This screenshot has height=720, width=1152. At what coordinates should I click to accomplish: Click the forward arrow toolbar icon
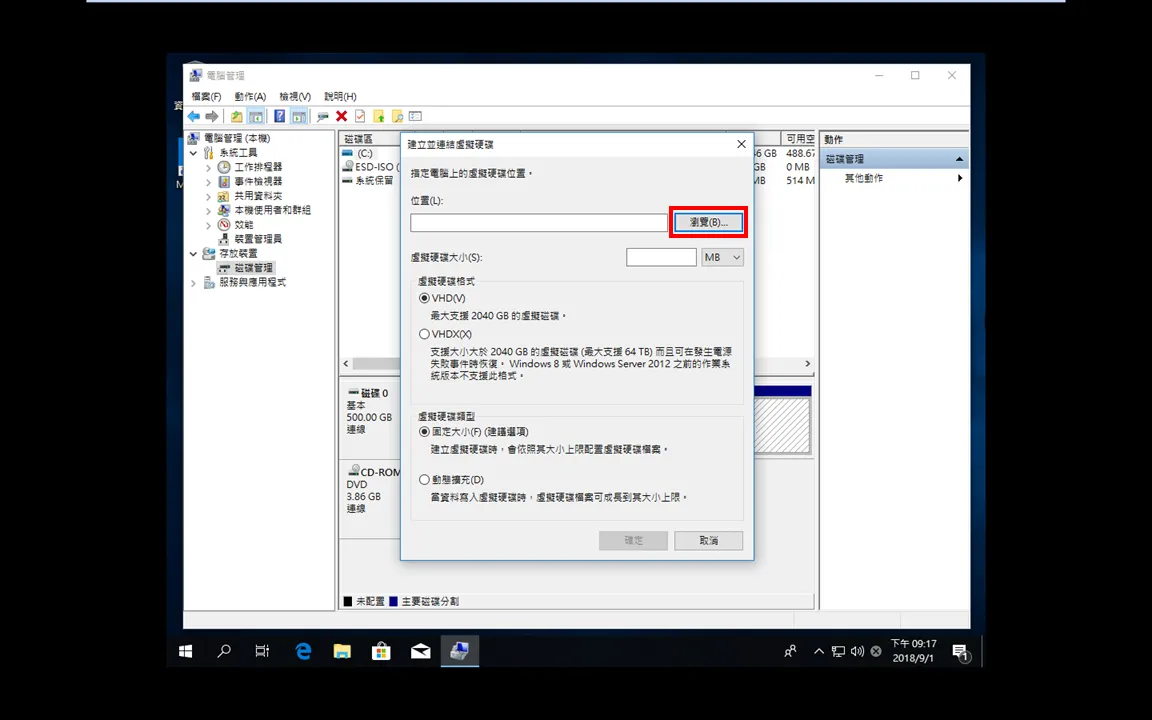pos(212,116)
